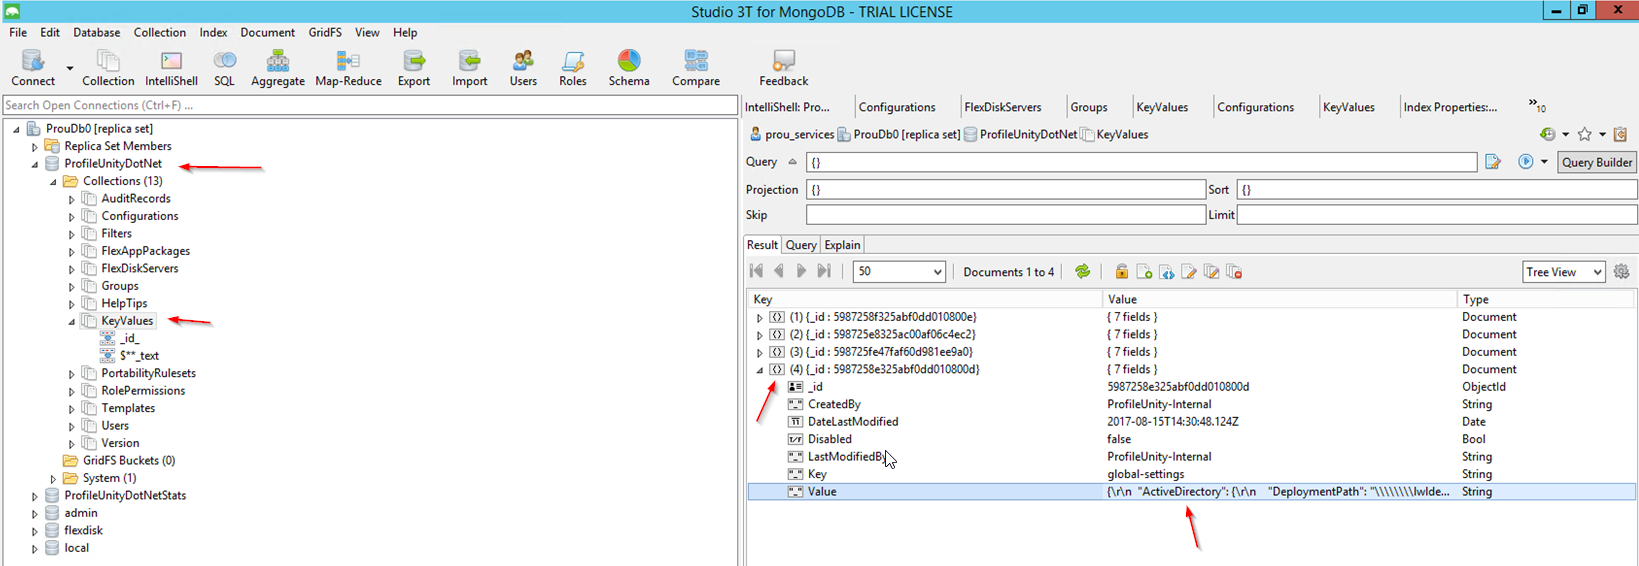This screenshot has height=566, width=1639.
Task: Open the page size 50 dropdown
Action: (898, 272)
